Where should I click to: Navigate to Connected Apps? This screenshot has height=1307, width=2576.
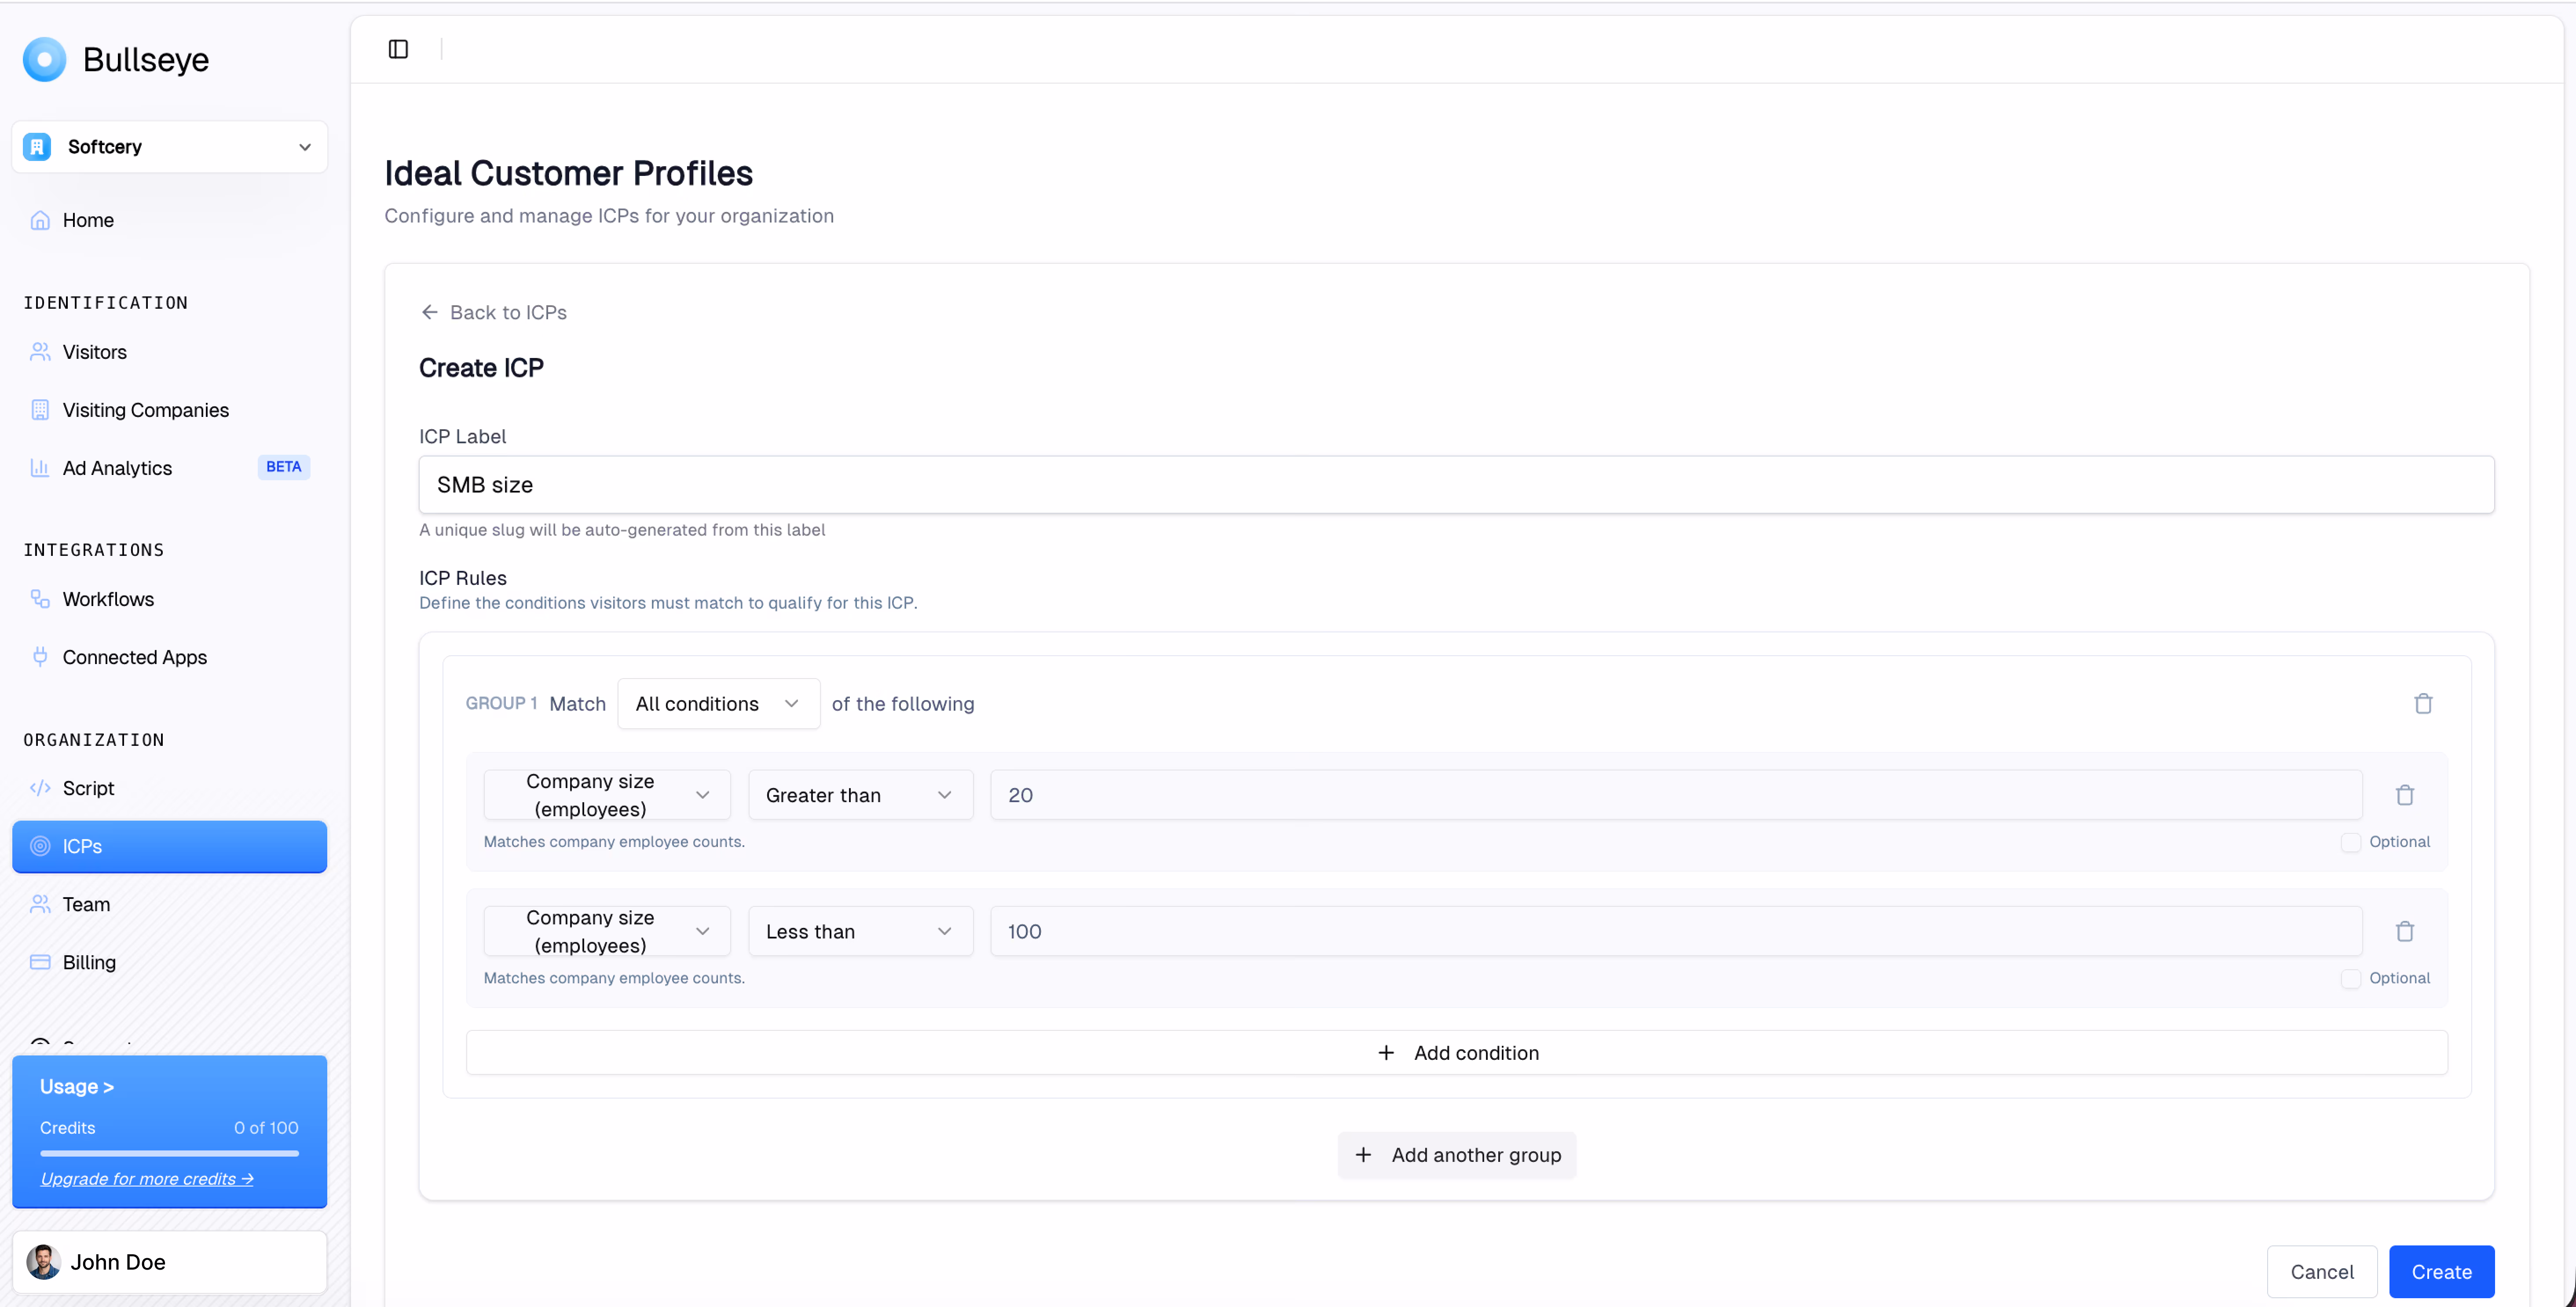click(x=169, y=657)
